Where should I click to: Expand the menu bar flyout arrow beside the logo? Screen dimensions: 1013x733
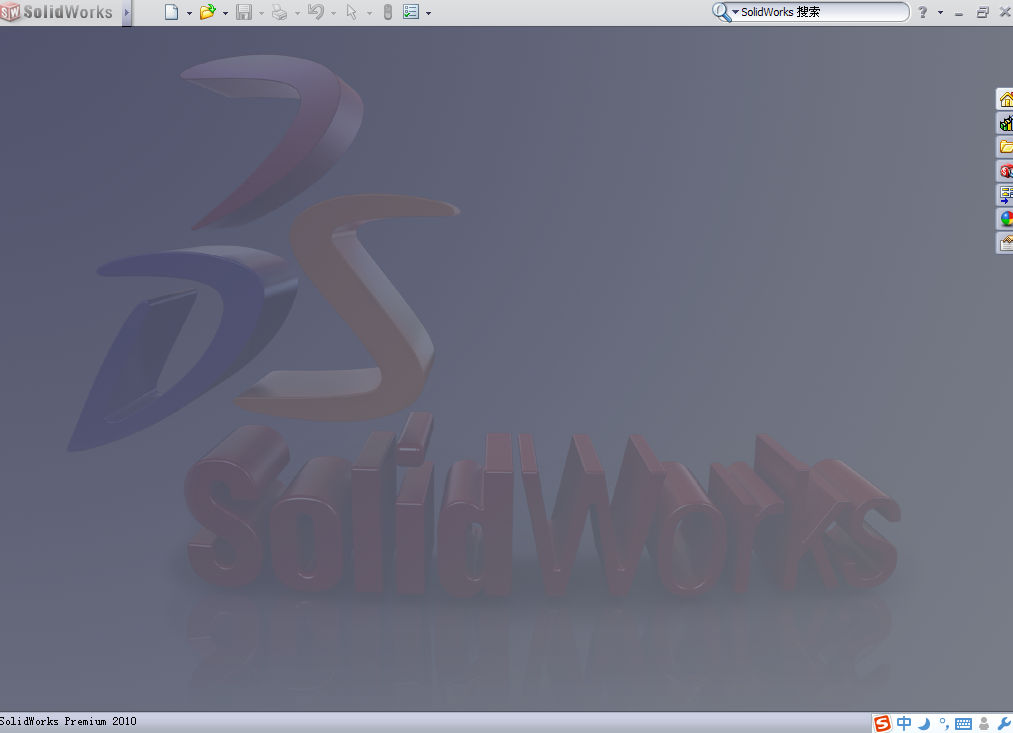point(127,12)
